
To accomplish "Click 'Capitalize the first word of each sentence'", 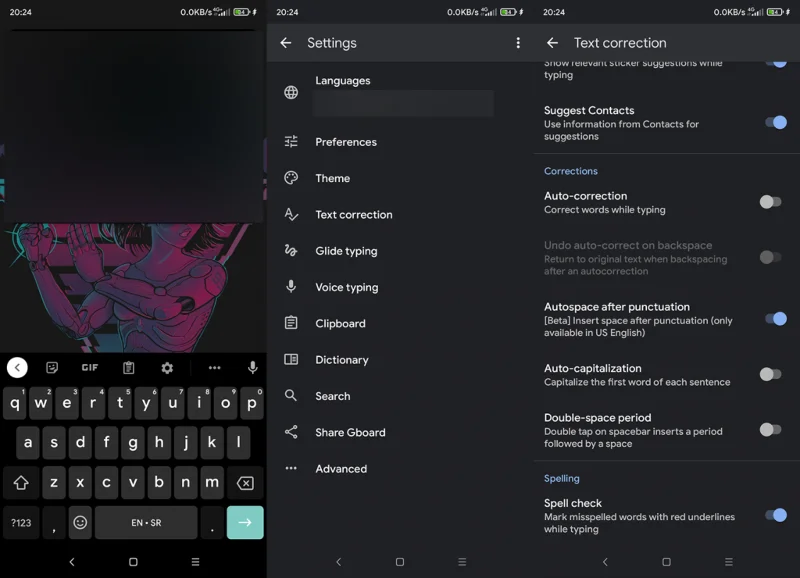I will [x=637, y=382].
